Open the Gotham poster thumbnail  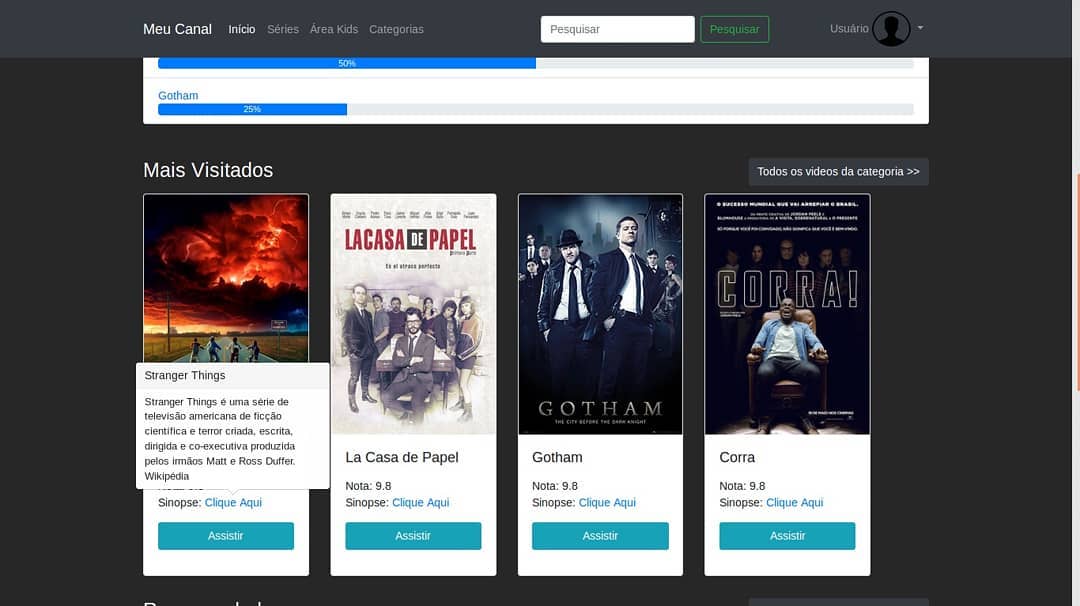click(600, 314)
